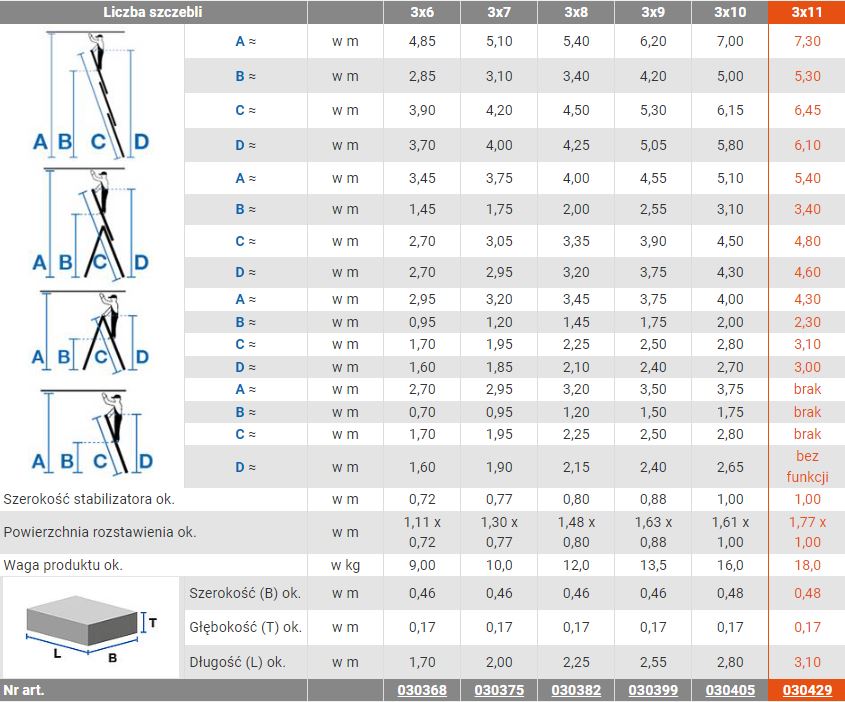845x702 pixels.
Task: Click the freestanding A-frame stepladder diagram
Action: coord(92,332)
